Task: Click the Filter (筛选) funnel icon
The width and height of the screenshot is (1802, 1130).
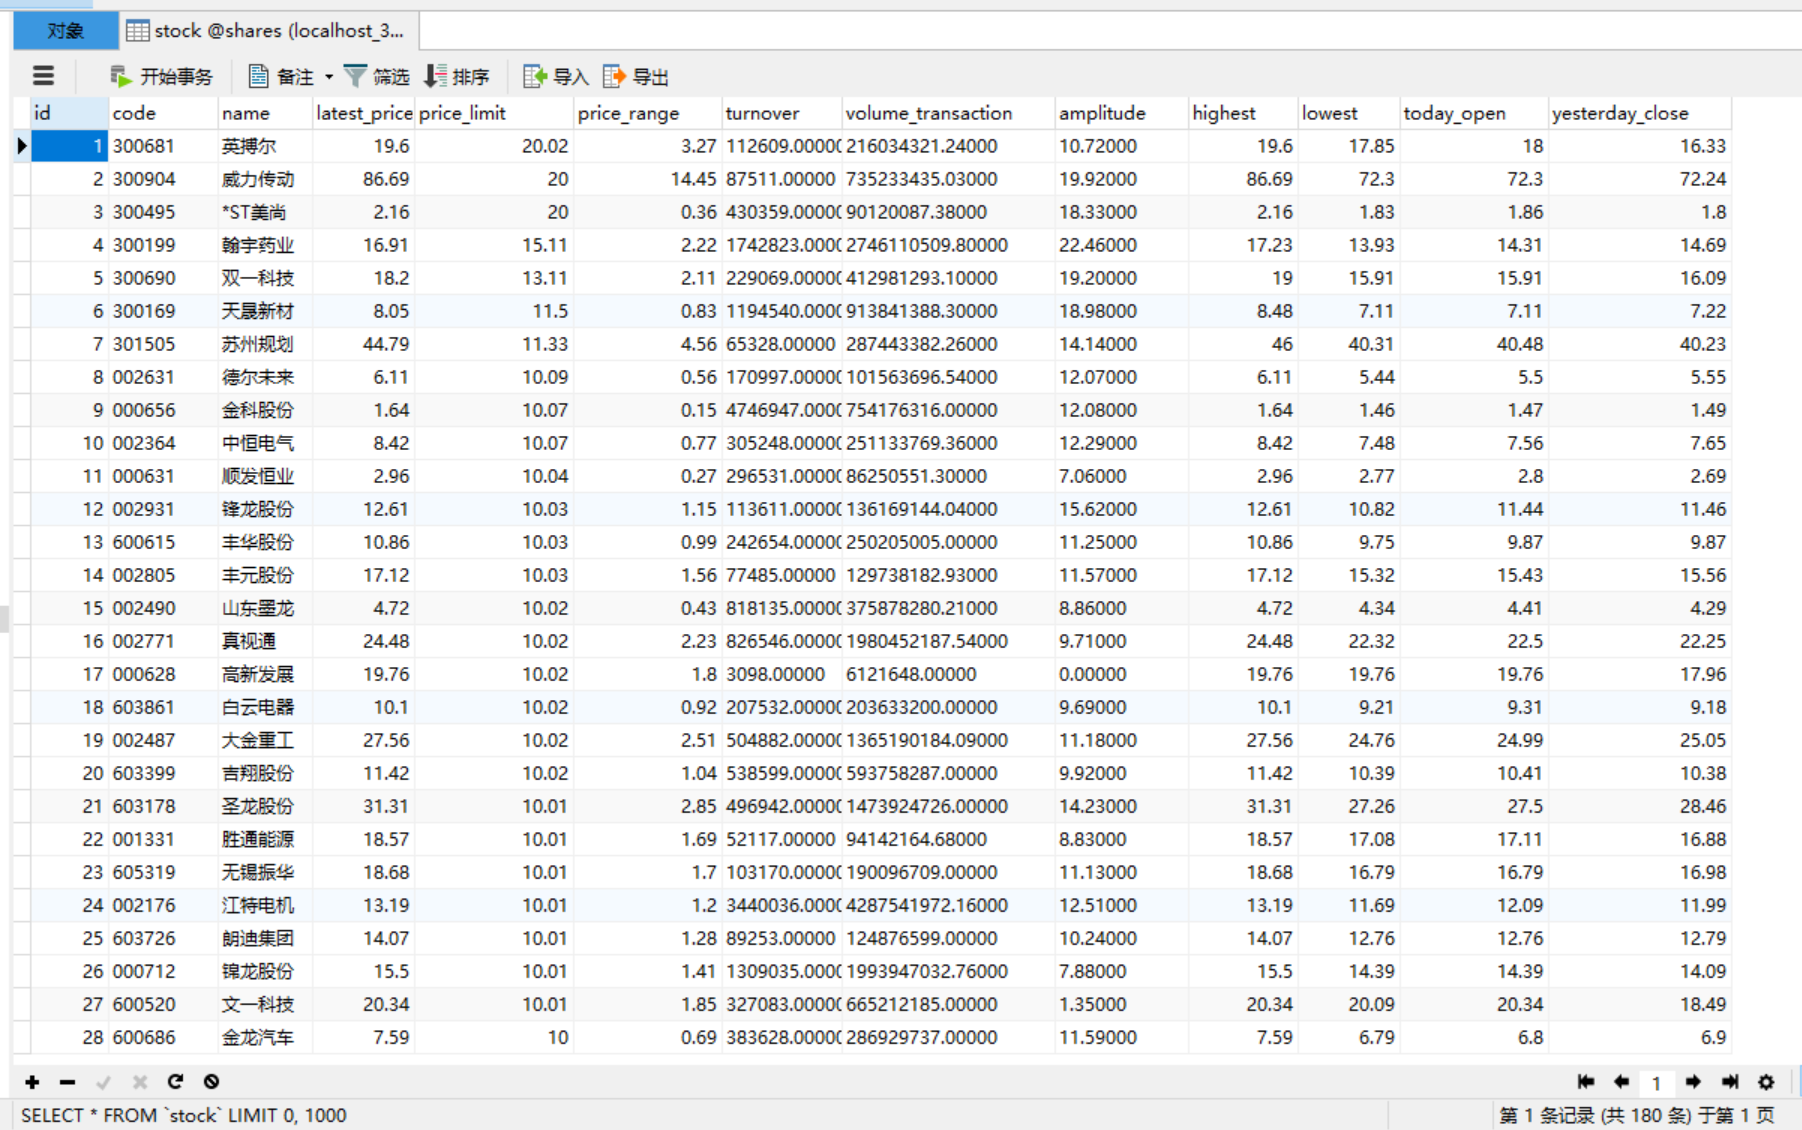Action: 355,76
